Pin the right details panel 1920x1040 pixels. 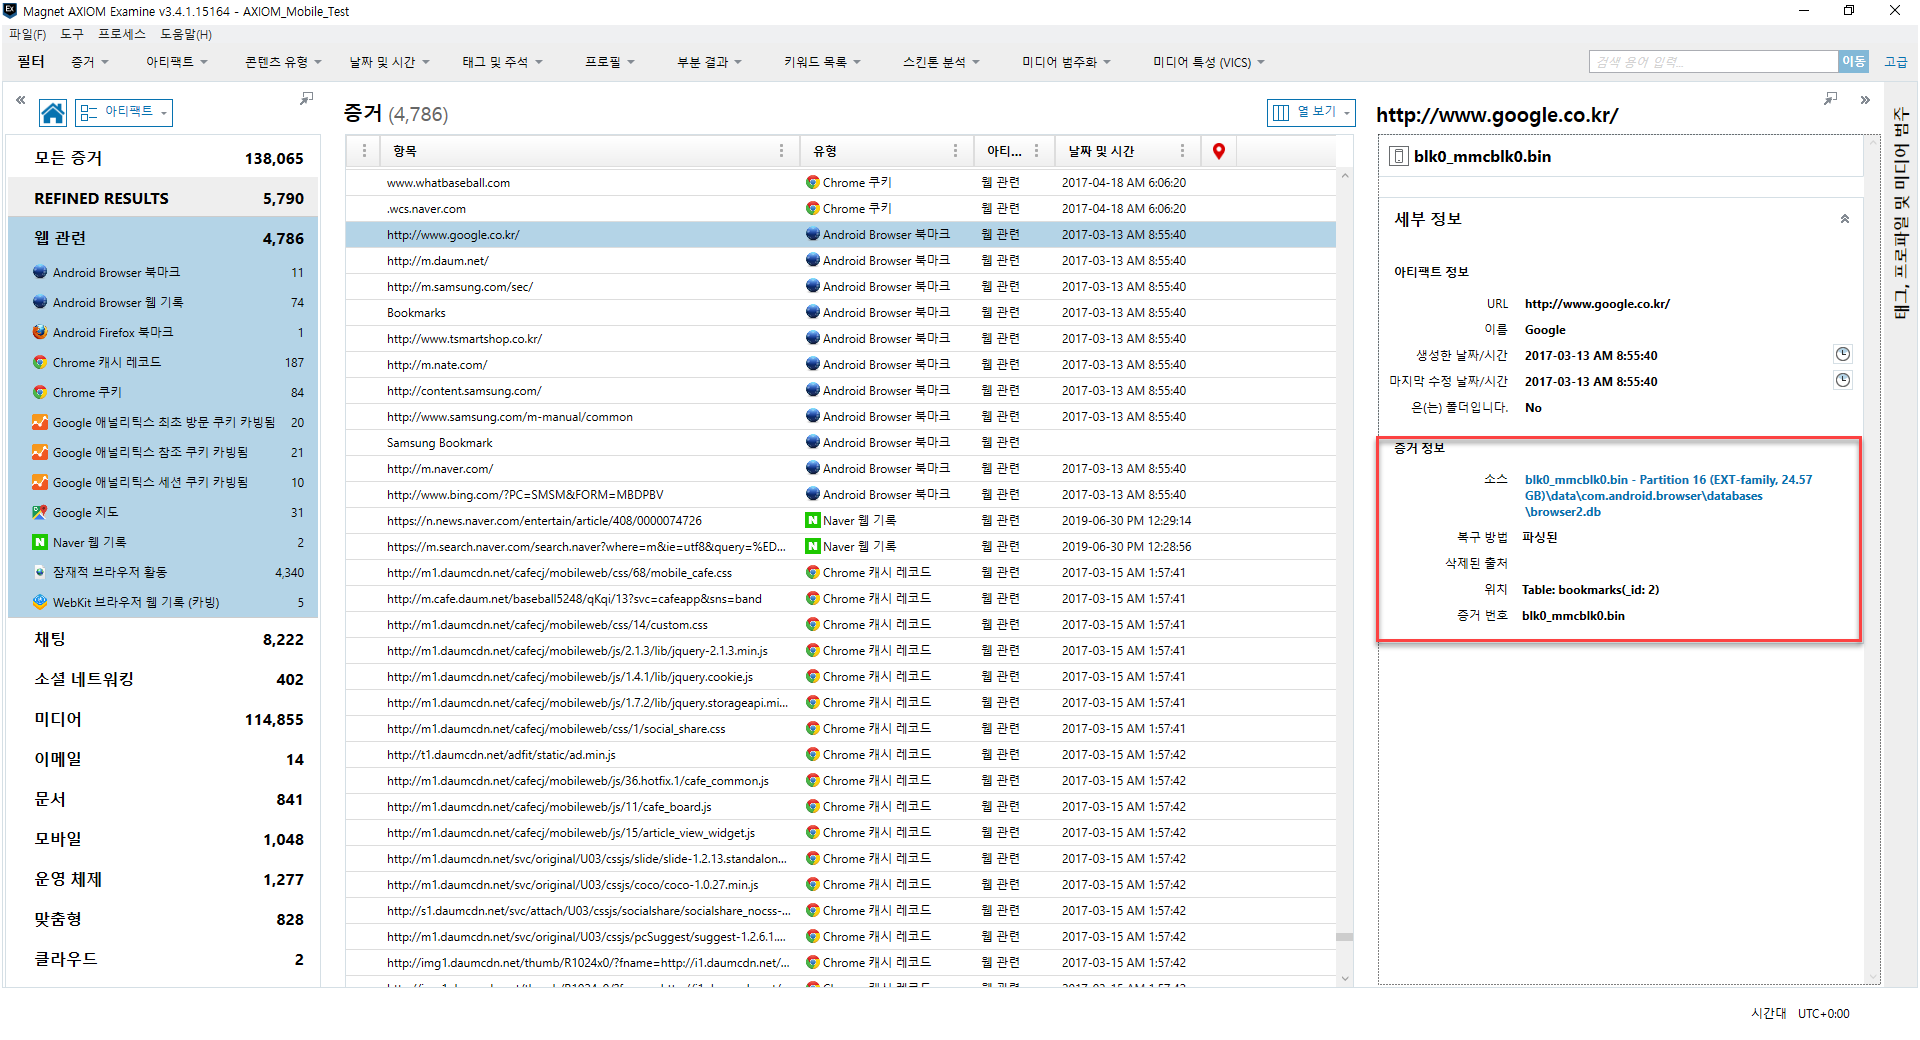(x=1830, y=98)
